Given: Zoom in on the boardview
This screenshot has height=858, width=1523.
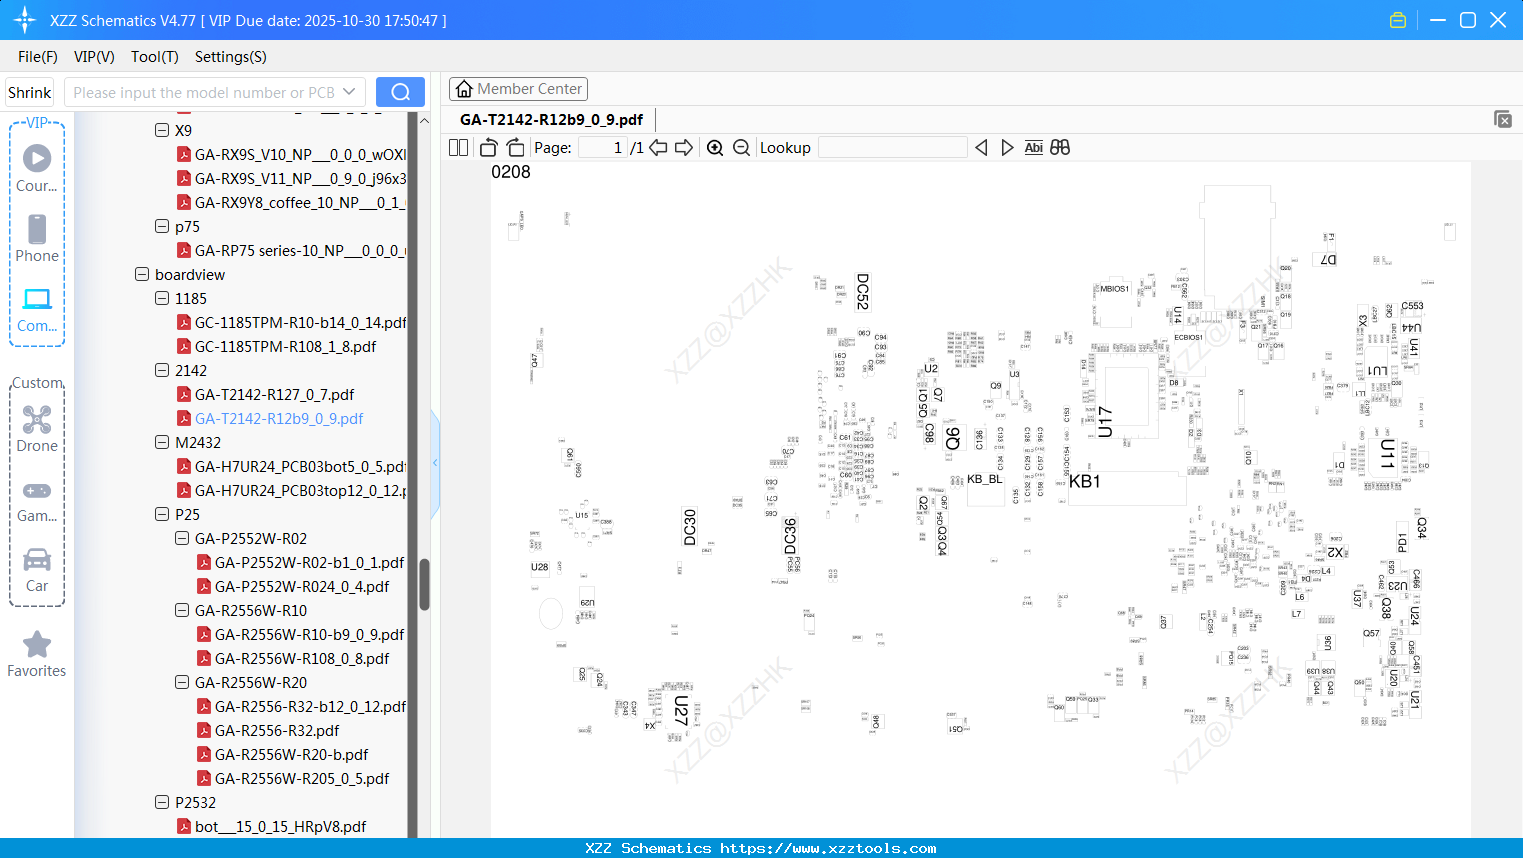Looking at the screenshot, I should [715, 147].
